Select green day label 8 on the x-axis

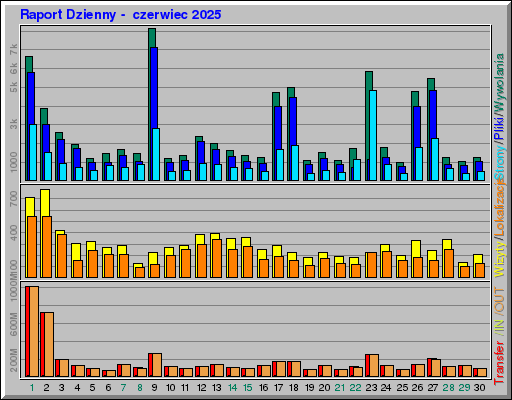click(139, 388)
